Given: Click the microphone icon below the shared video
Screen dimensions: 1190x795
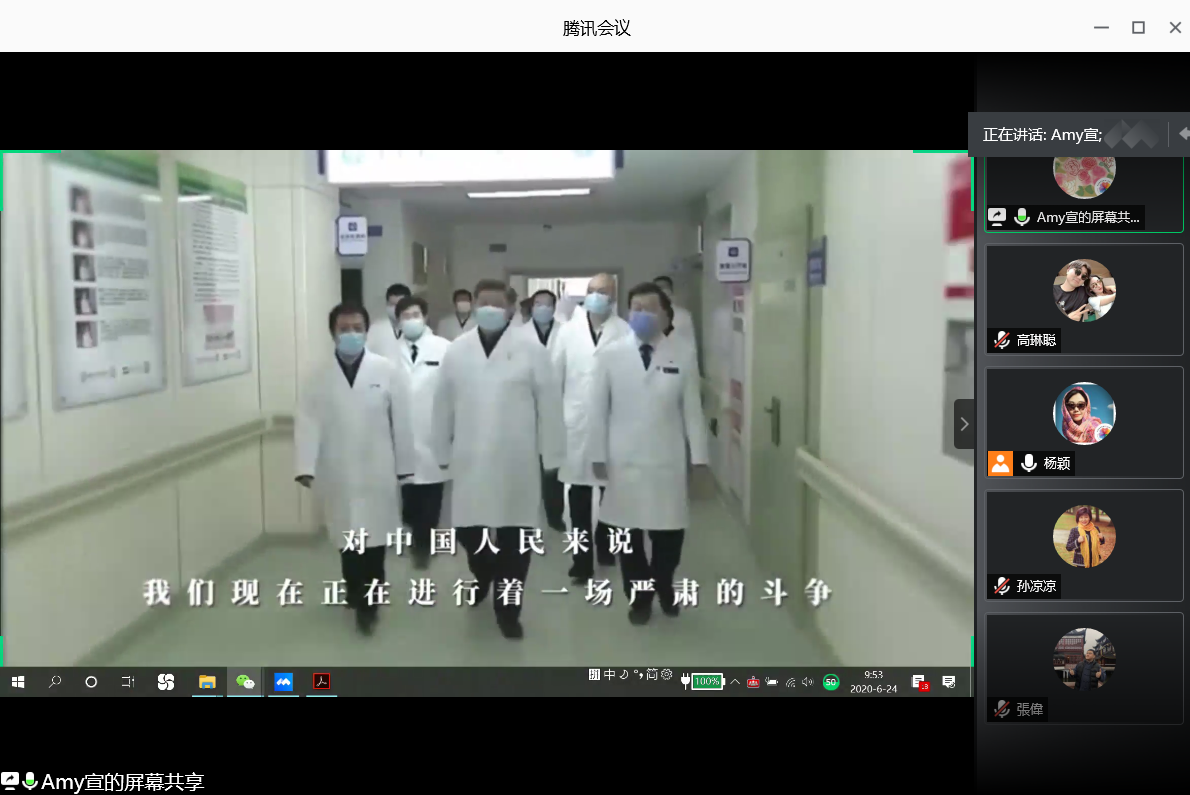Looking at the screenshot, I should 30,781.
